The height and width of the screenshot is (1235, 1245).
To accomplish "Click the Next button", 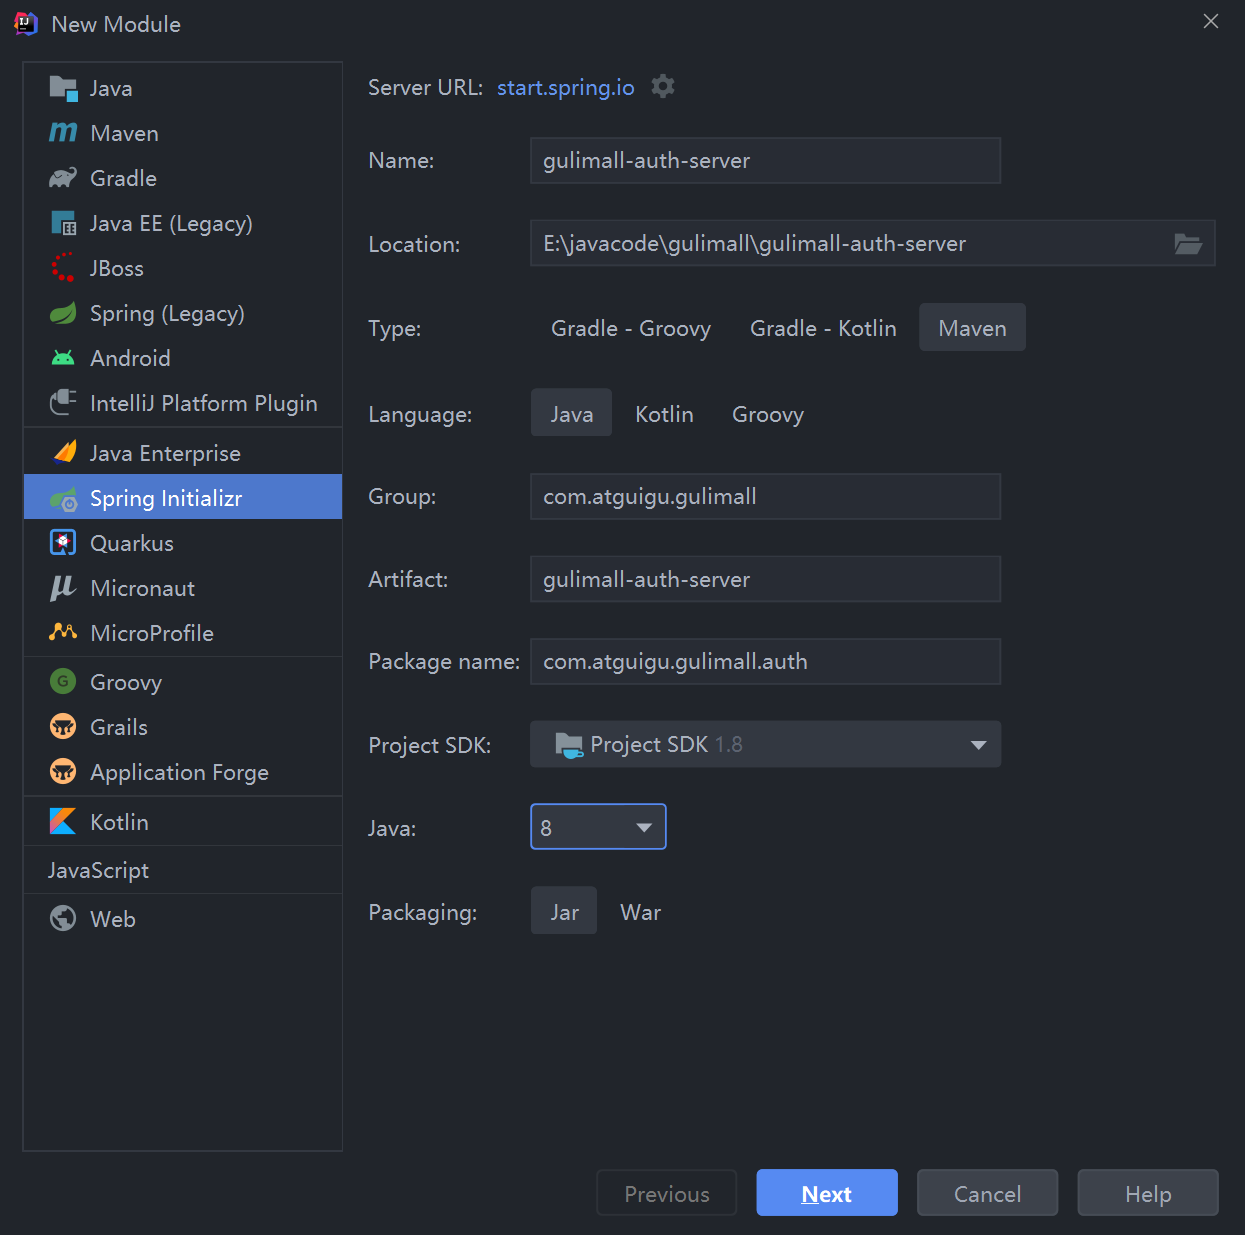I will 827,1193.
